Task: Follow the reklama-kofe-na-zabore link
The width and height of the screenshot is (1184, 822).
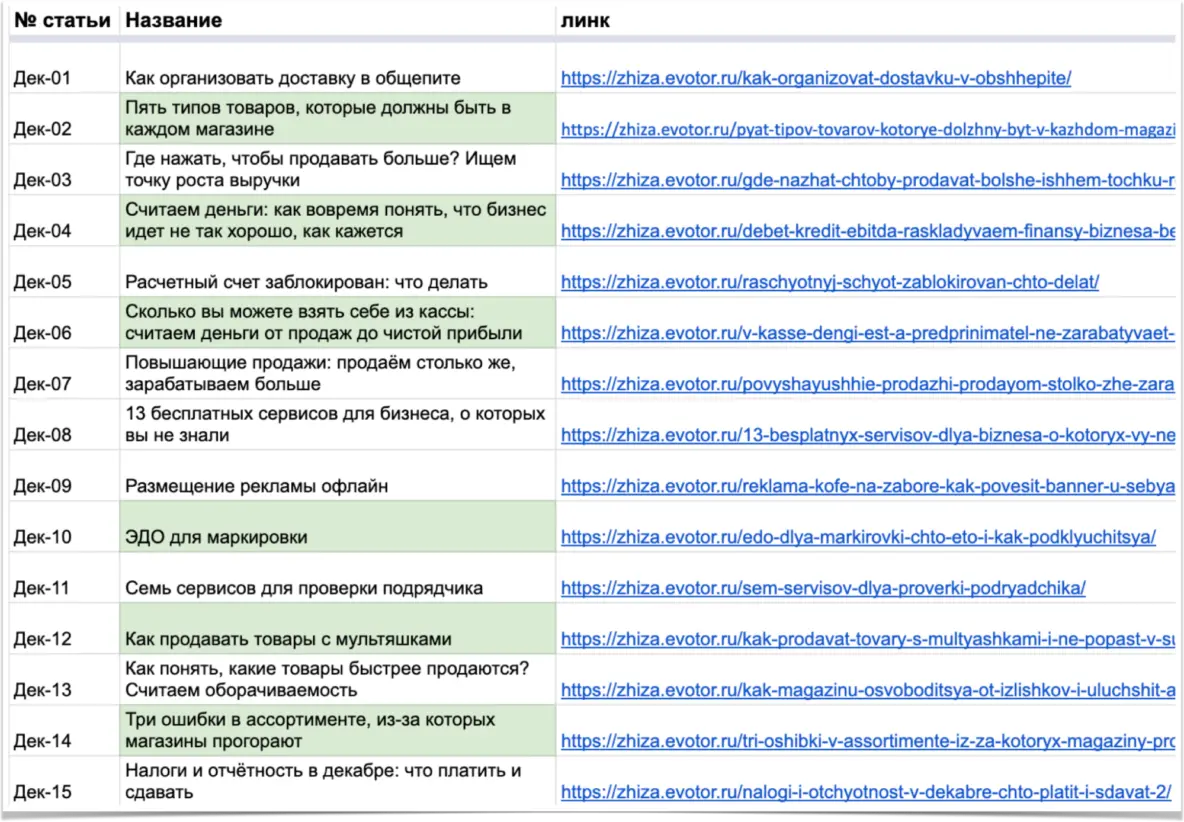Action: [x=866, y=486]
